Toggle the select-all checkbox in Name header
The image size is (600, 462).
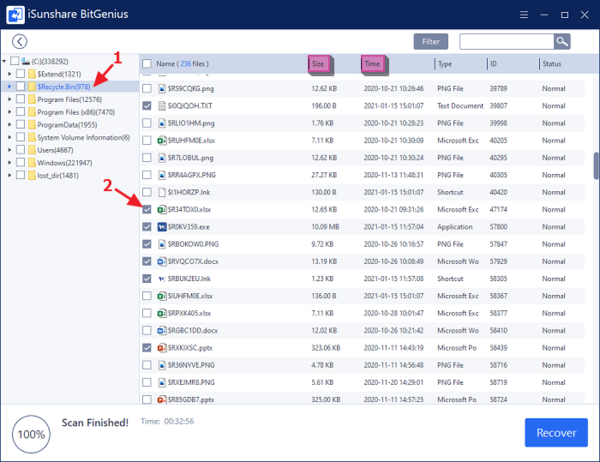click(147, 64)
